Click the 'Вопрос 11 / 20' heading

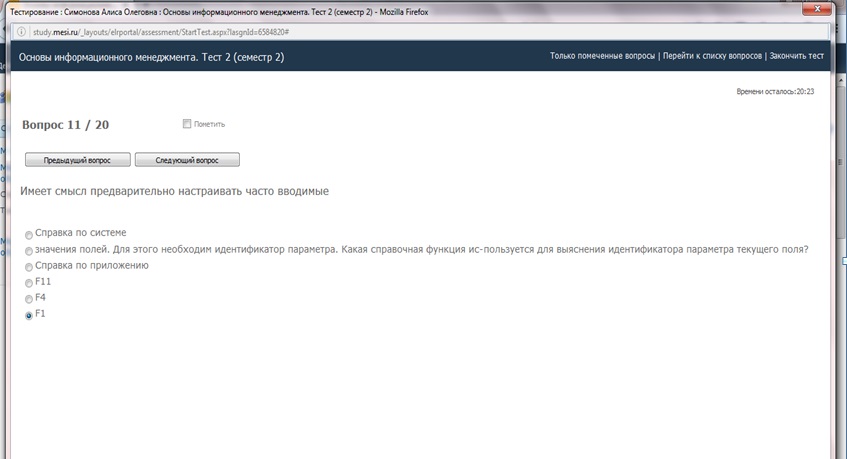click(x=65, y=125)
